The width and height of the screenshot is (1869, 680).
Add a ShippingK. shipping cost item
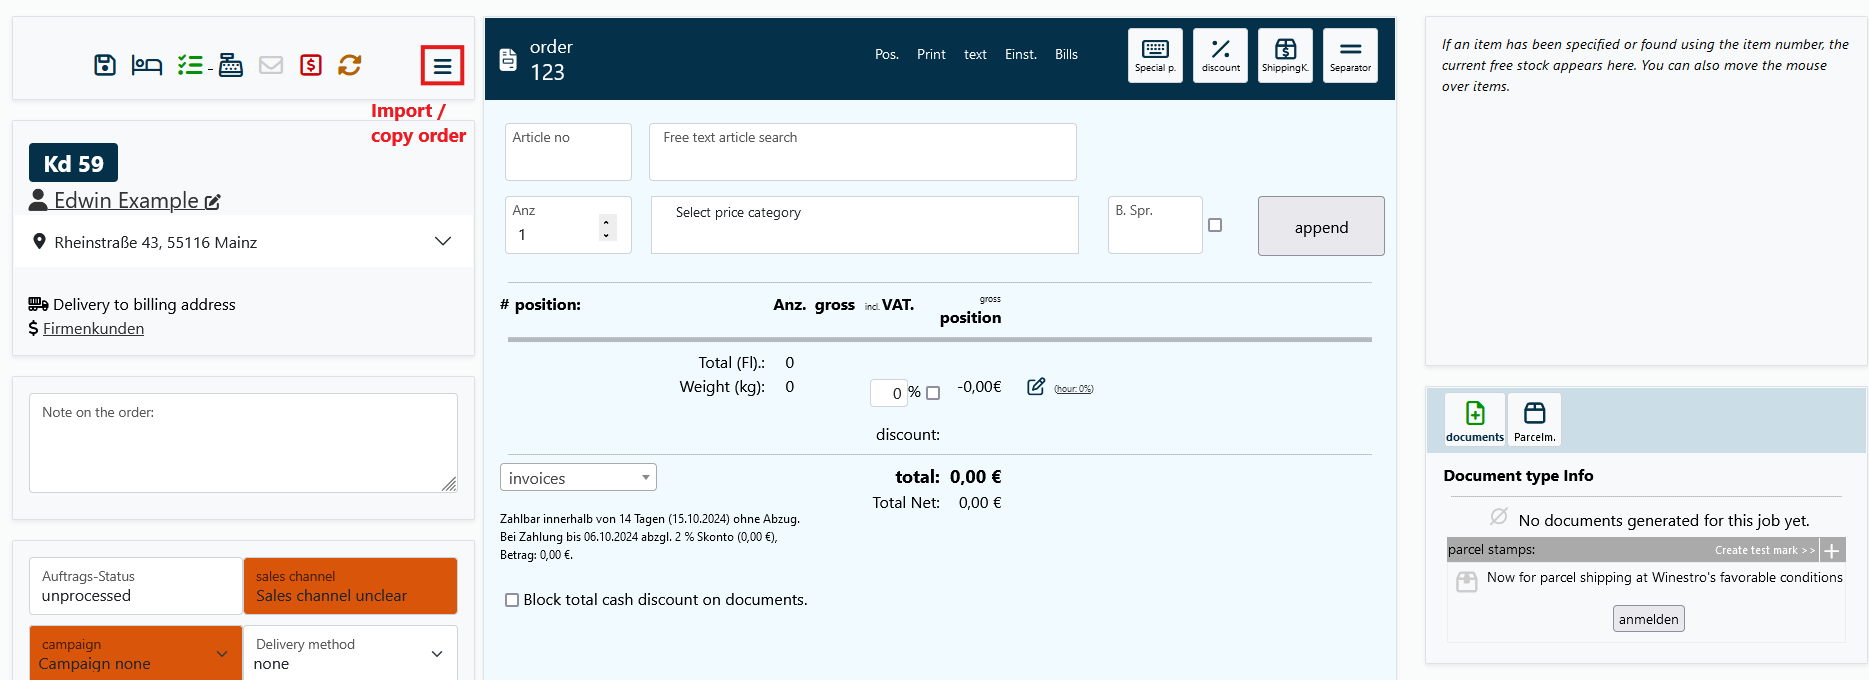tap(1285, 55)
